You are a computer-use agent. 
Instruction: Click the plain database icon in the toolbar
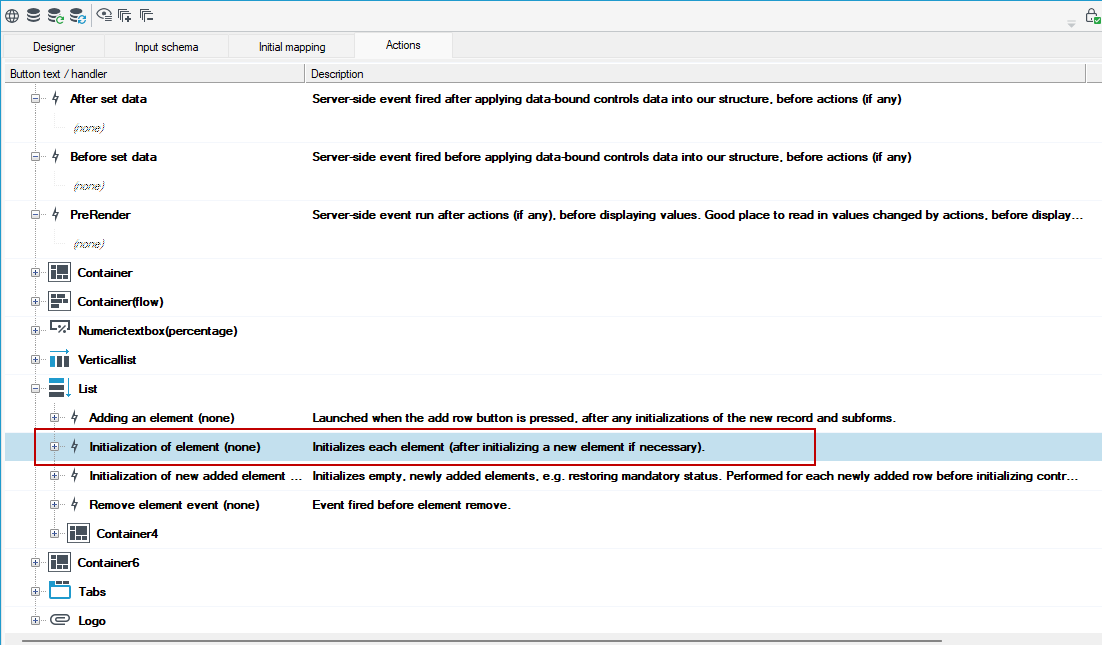coord(33,15)
